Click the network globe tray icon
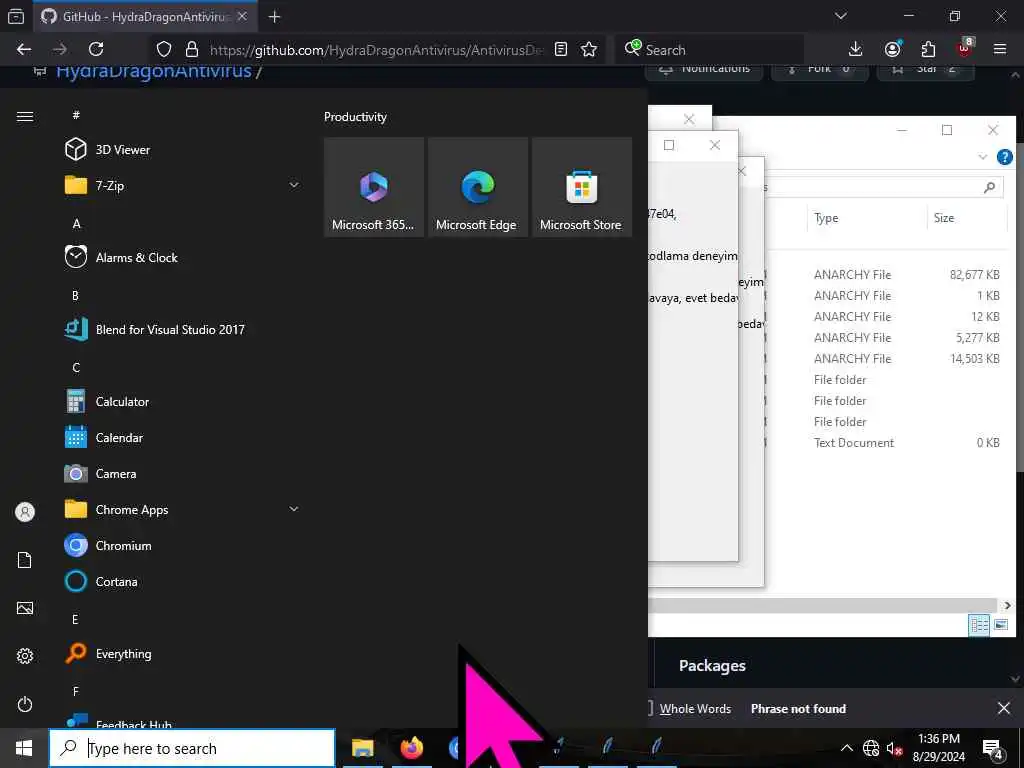The width and height of the screenshot is (1024, 768). [871, 748]
